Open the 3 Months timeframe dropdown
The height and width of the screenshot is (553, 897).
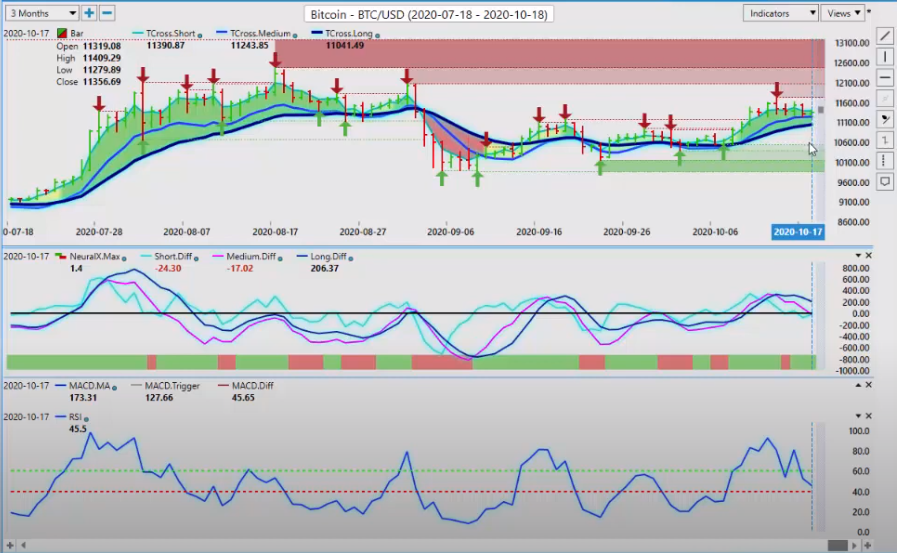point(42,13)
